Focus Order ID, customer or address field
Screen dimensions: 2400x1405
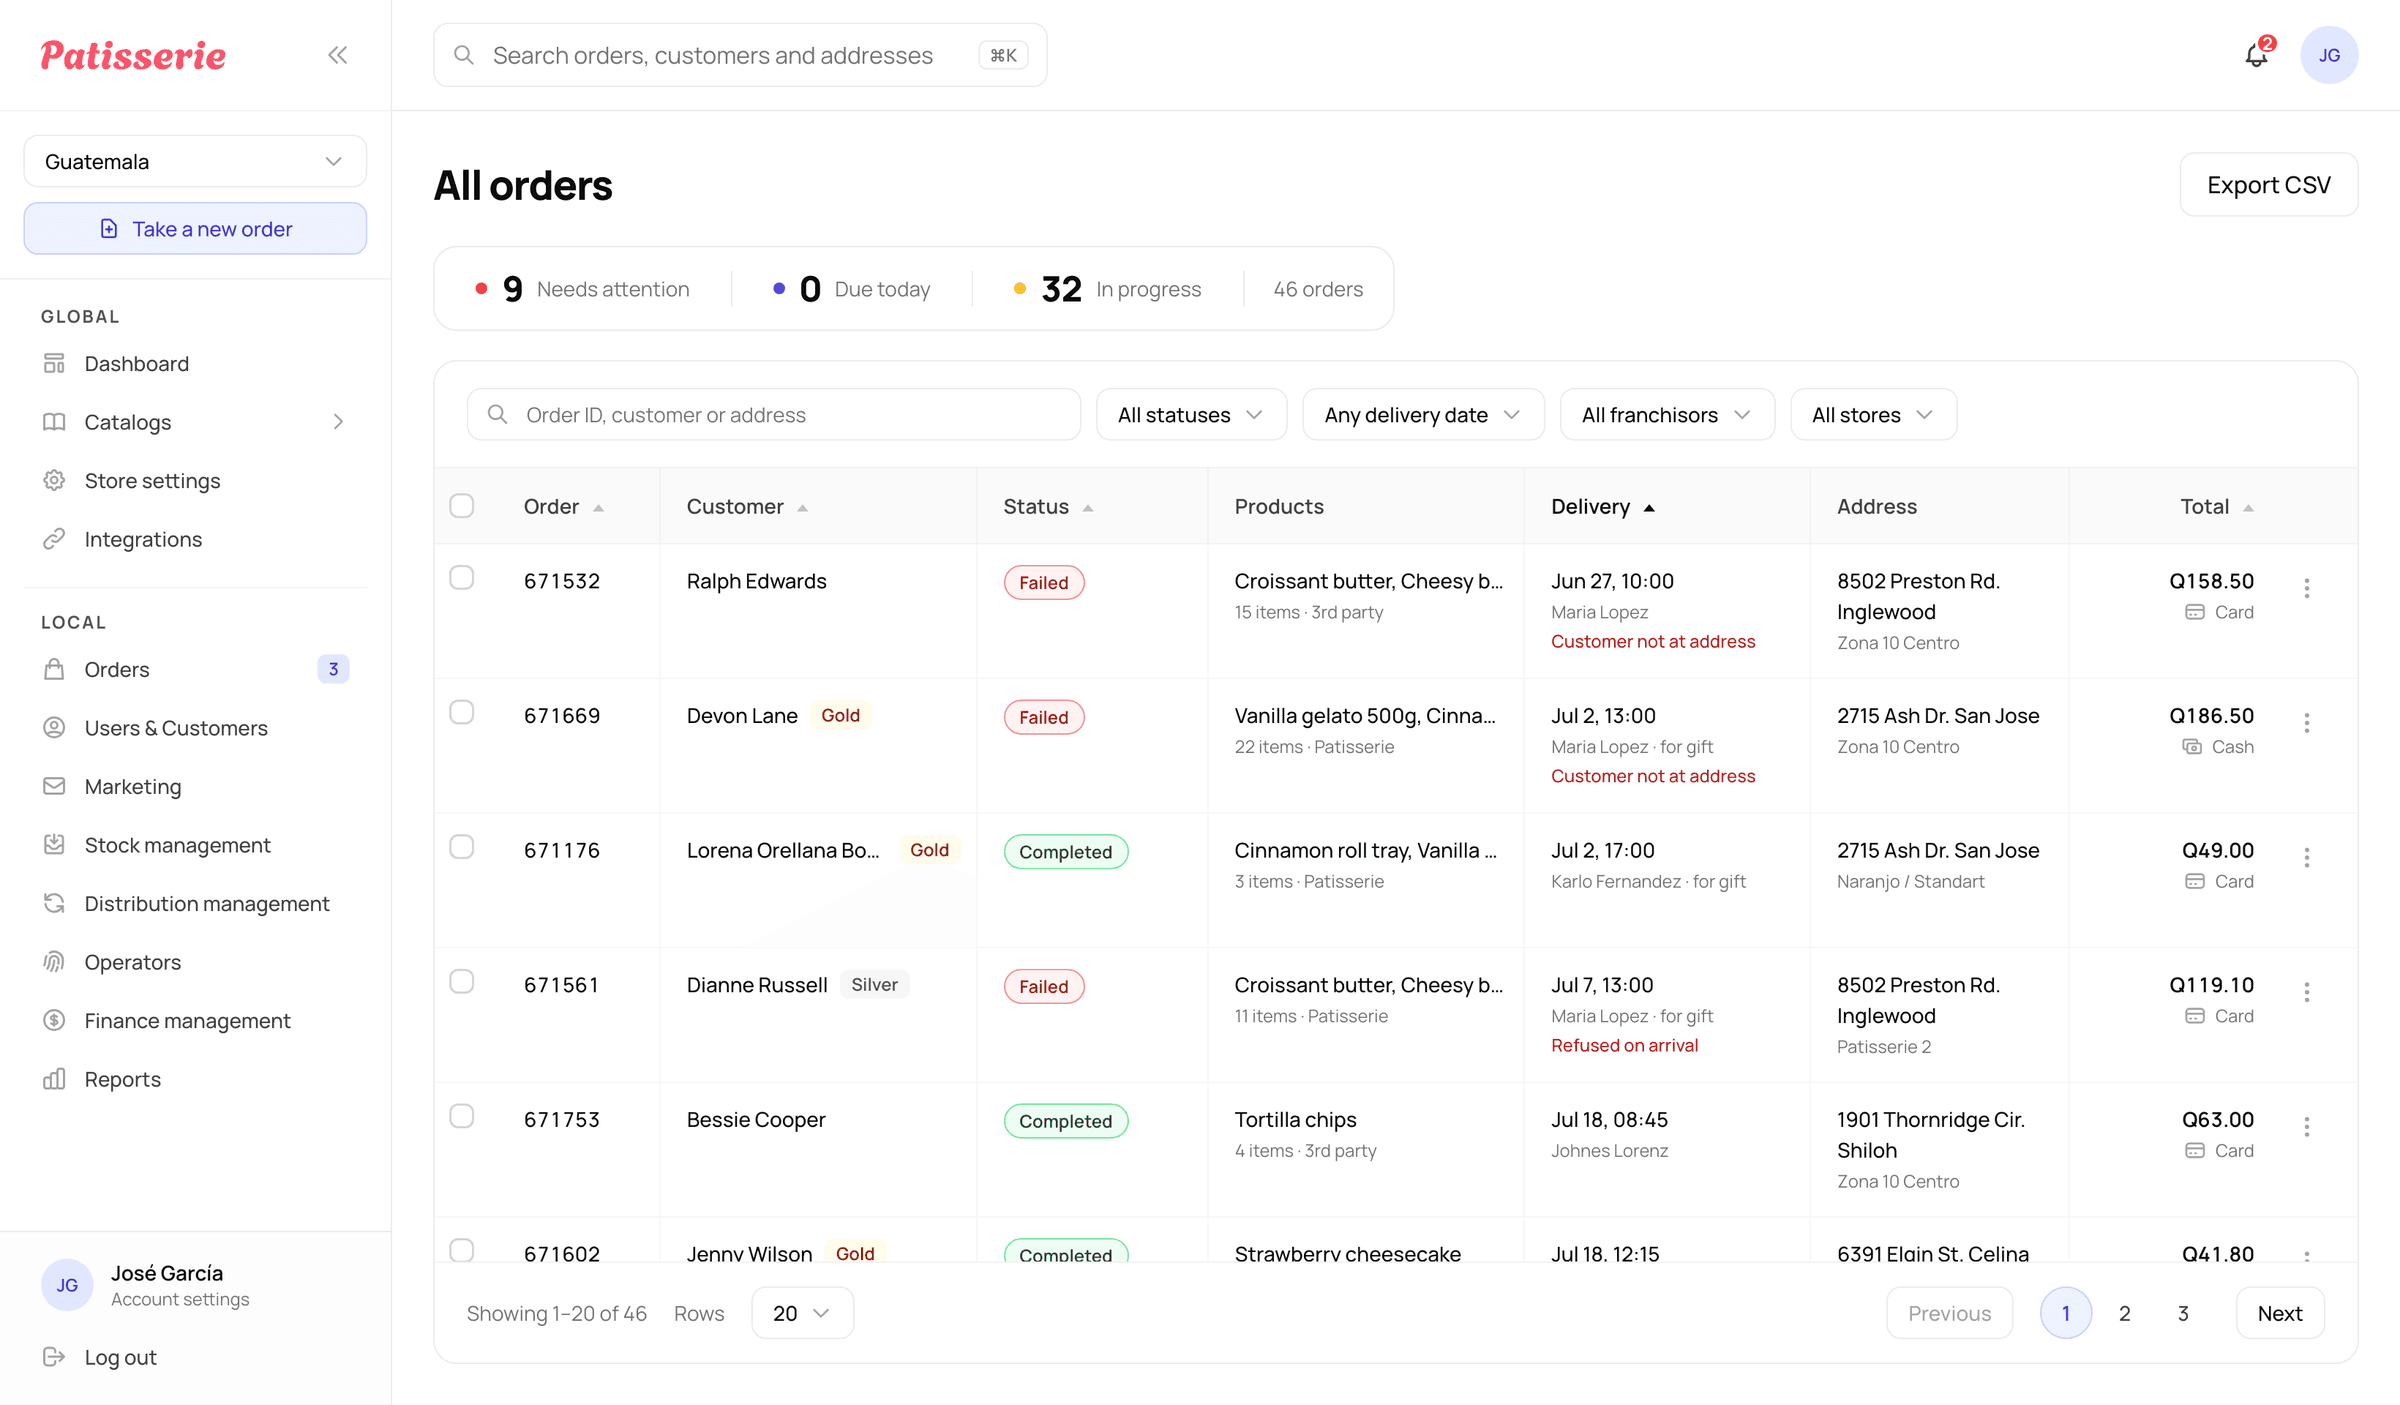(x=773, y=414)
